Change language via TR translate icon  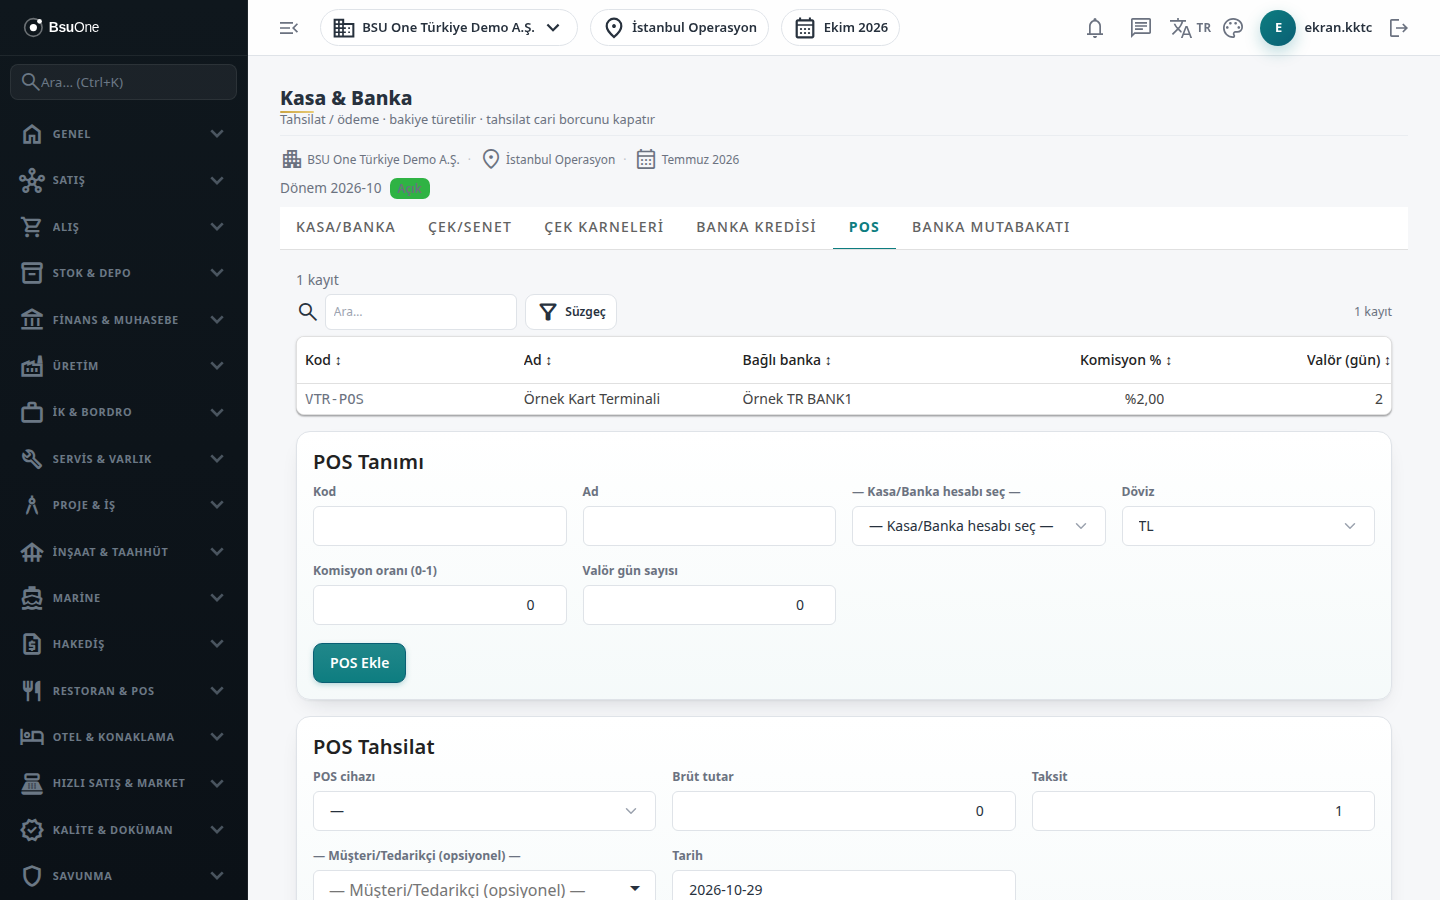point(1190,28)
